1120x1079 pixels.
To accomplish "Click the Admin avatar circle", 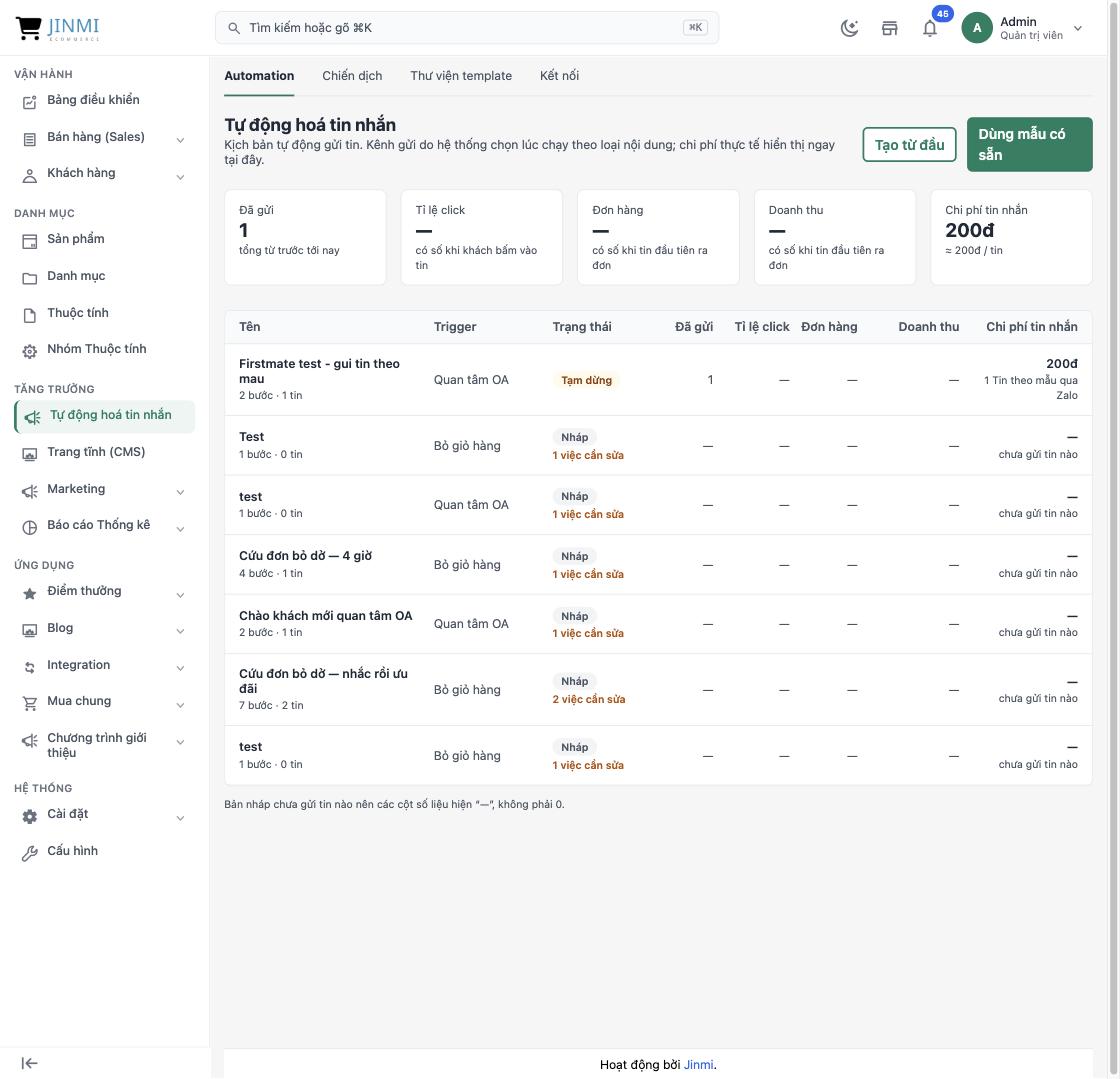I will 976,28.
